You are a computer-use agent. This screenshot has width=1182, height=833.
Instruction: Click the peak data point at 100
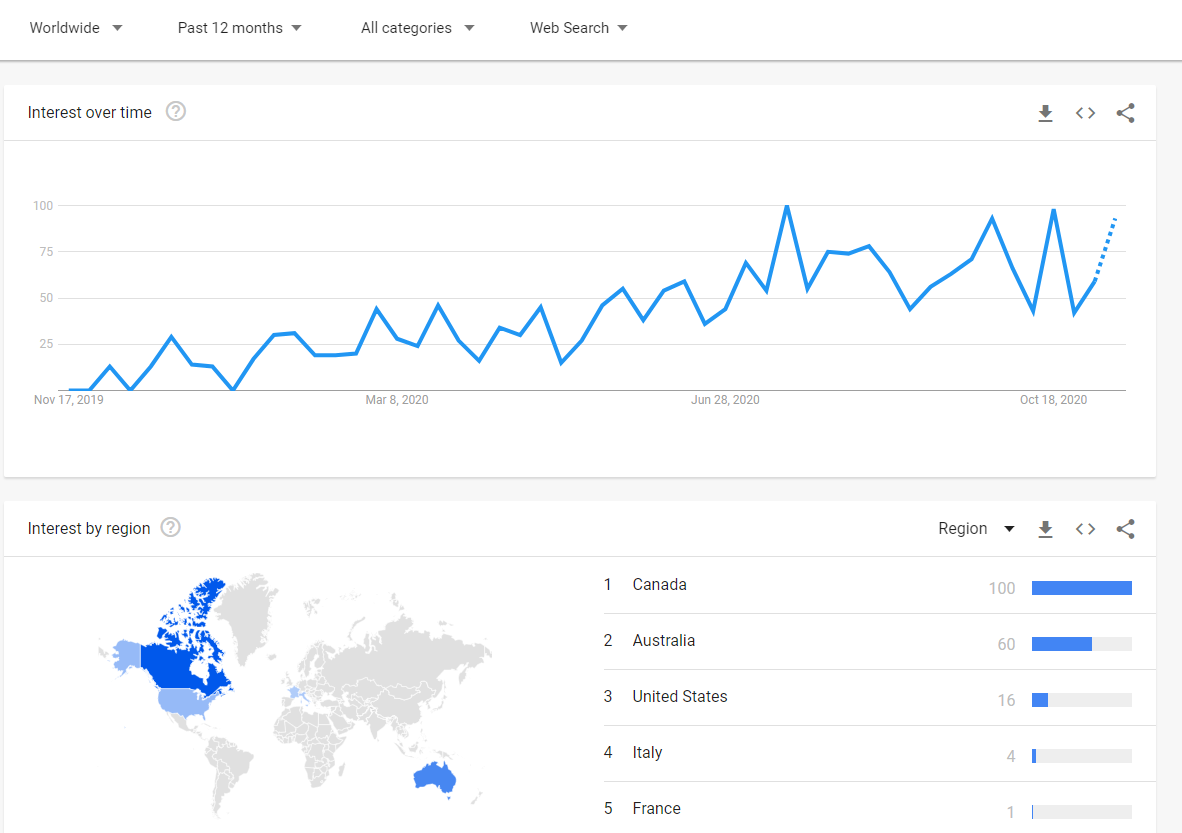(x=787, y=206)
